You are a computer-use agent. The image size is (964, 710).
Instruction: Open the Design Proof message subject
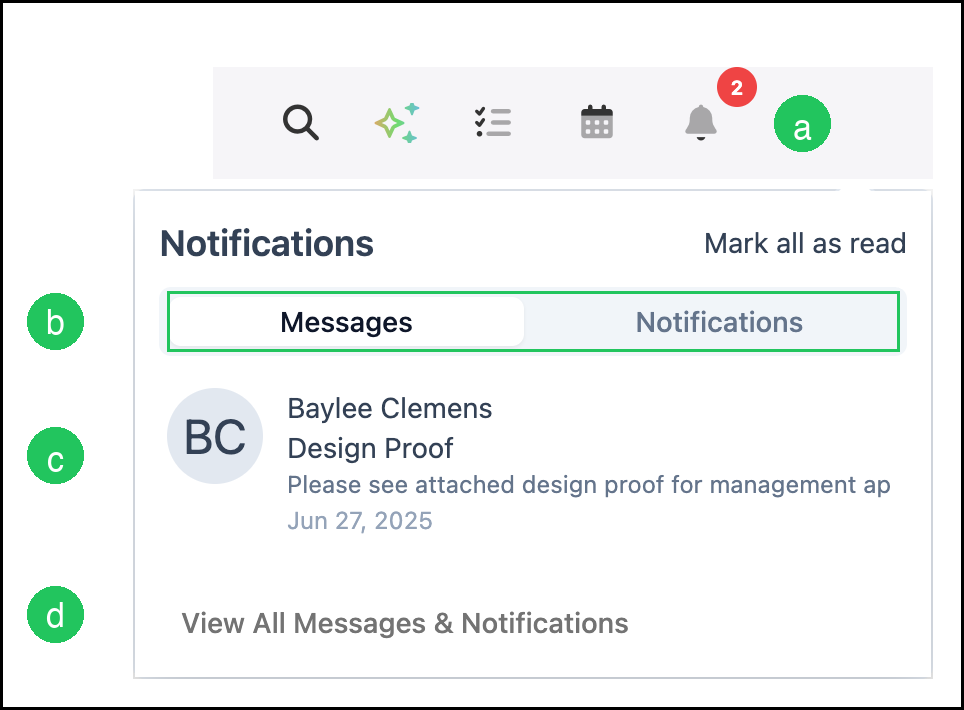(x=370, y=449)
